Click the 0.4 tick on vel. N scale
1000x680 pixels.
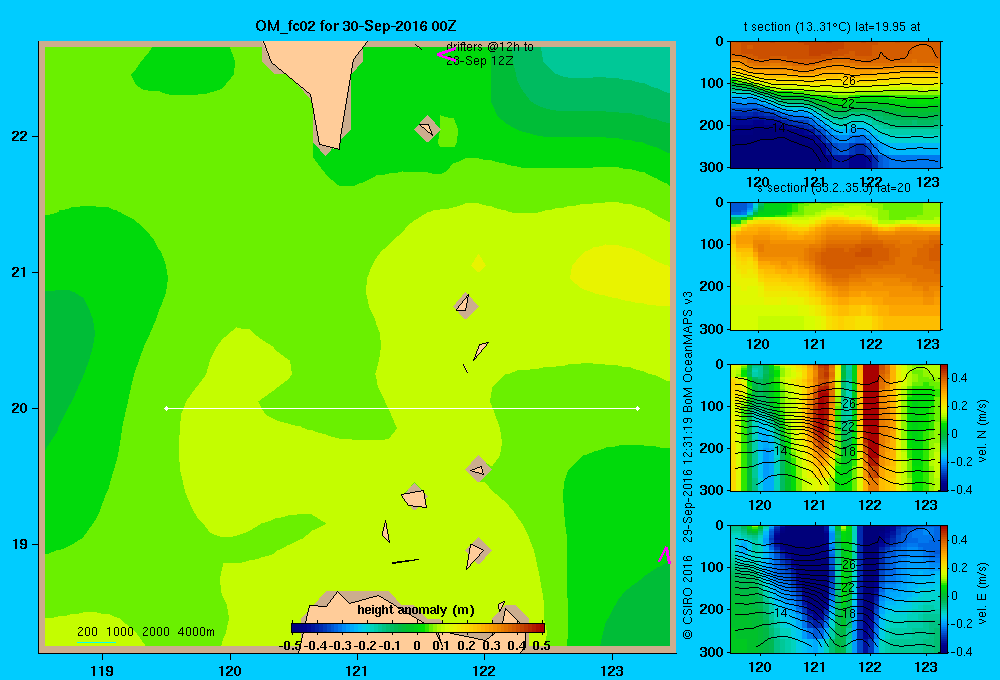pos(959,378)
